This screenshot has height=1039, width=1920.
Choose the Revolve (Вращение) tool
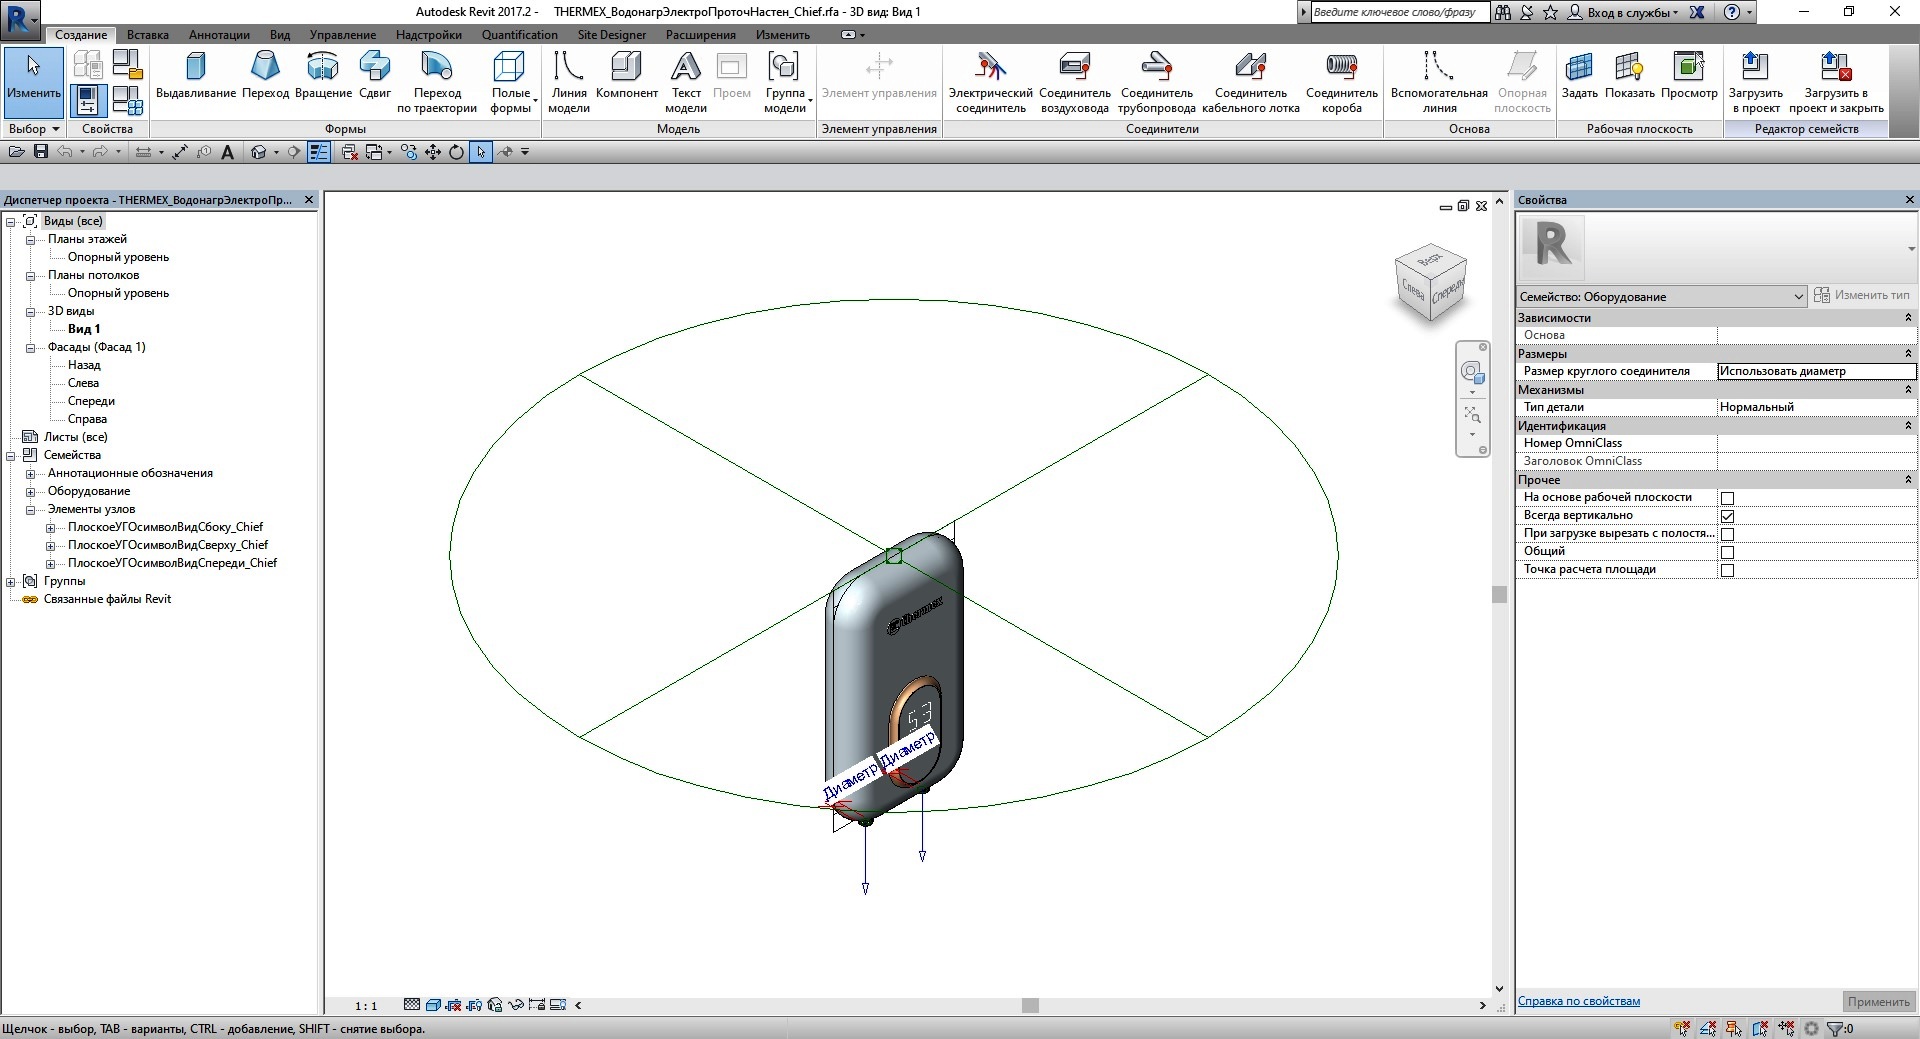click(x=323, y=76)
